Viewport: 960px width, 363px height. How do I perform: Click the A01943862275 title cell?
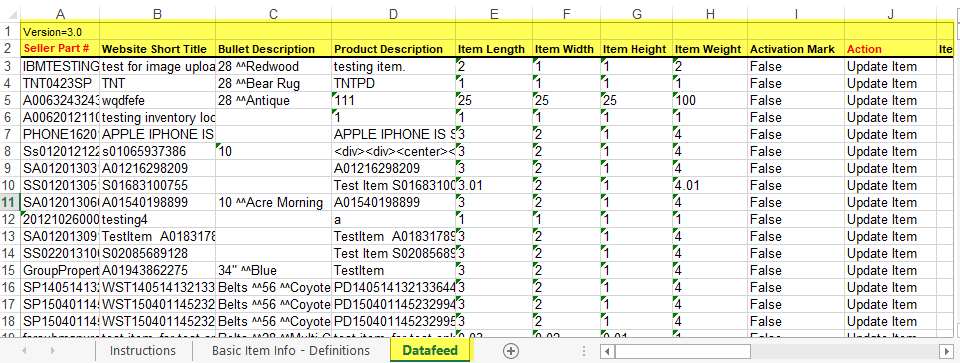tap(157, 270)
